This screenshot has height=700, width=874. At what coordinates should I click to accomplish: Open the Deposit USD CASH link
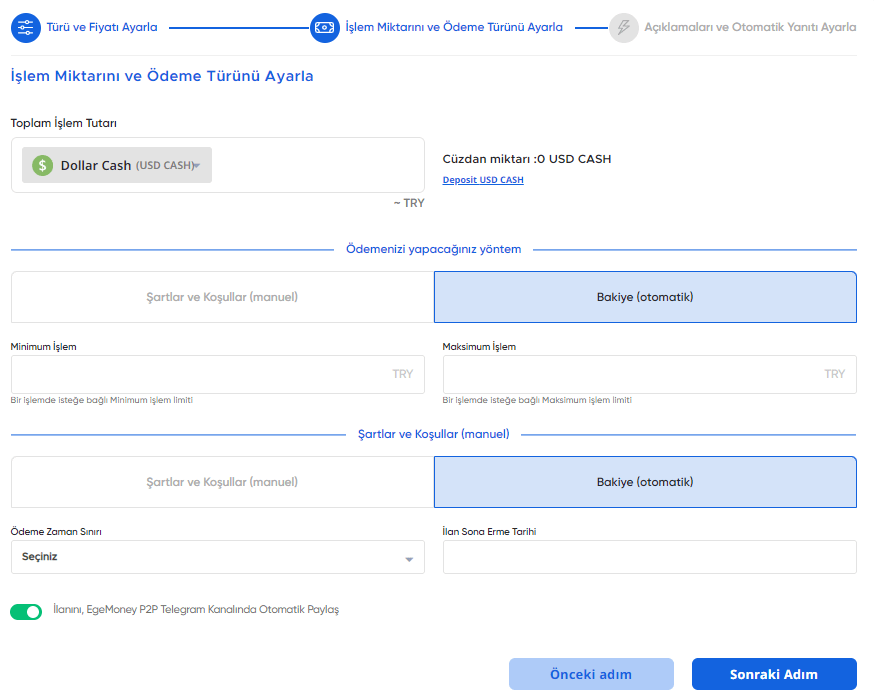pos(482,180)
